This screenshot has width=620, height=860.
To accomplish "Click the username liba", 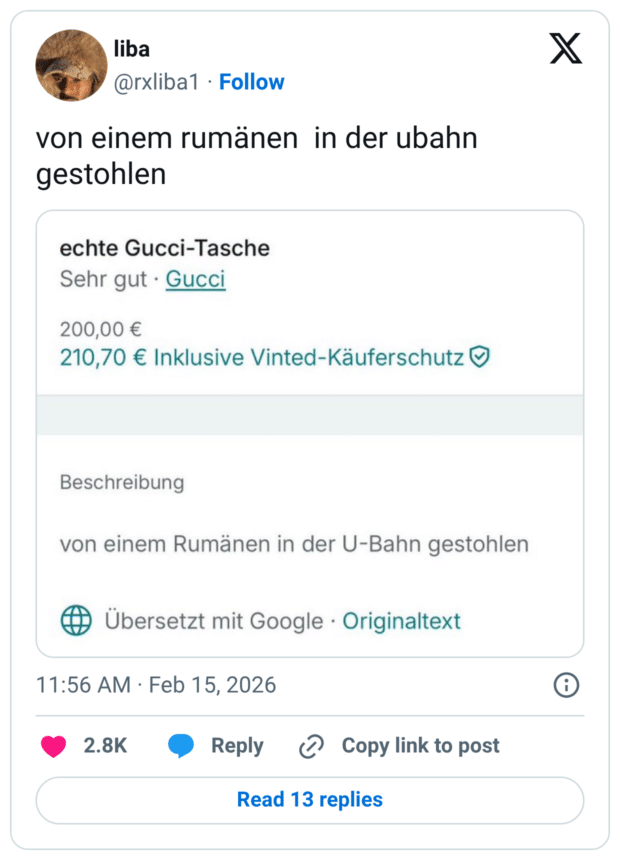I will tap(131, 48).
